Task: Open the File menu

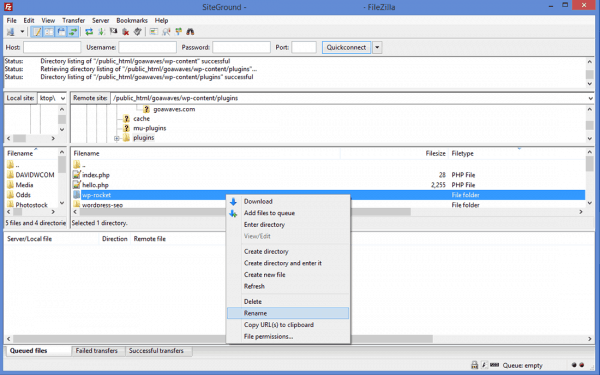Action: 11,20
